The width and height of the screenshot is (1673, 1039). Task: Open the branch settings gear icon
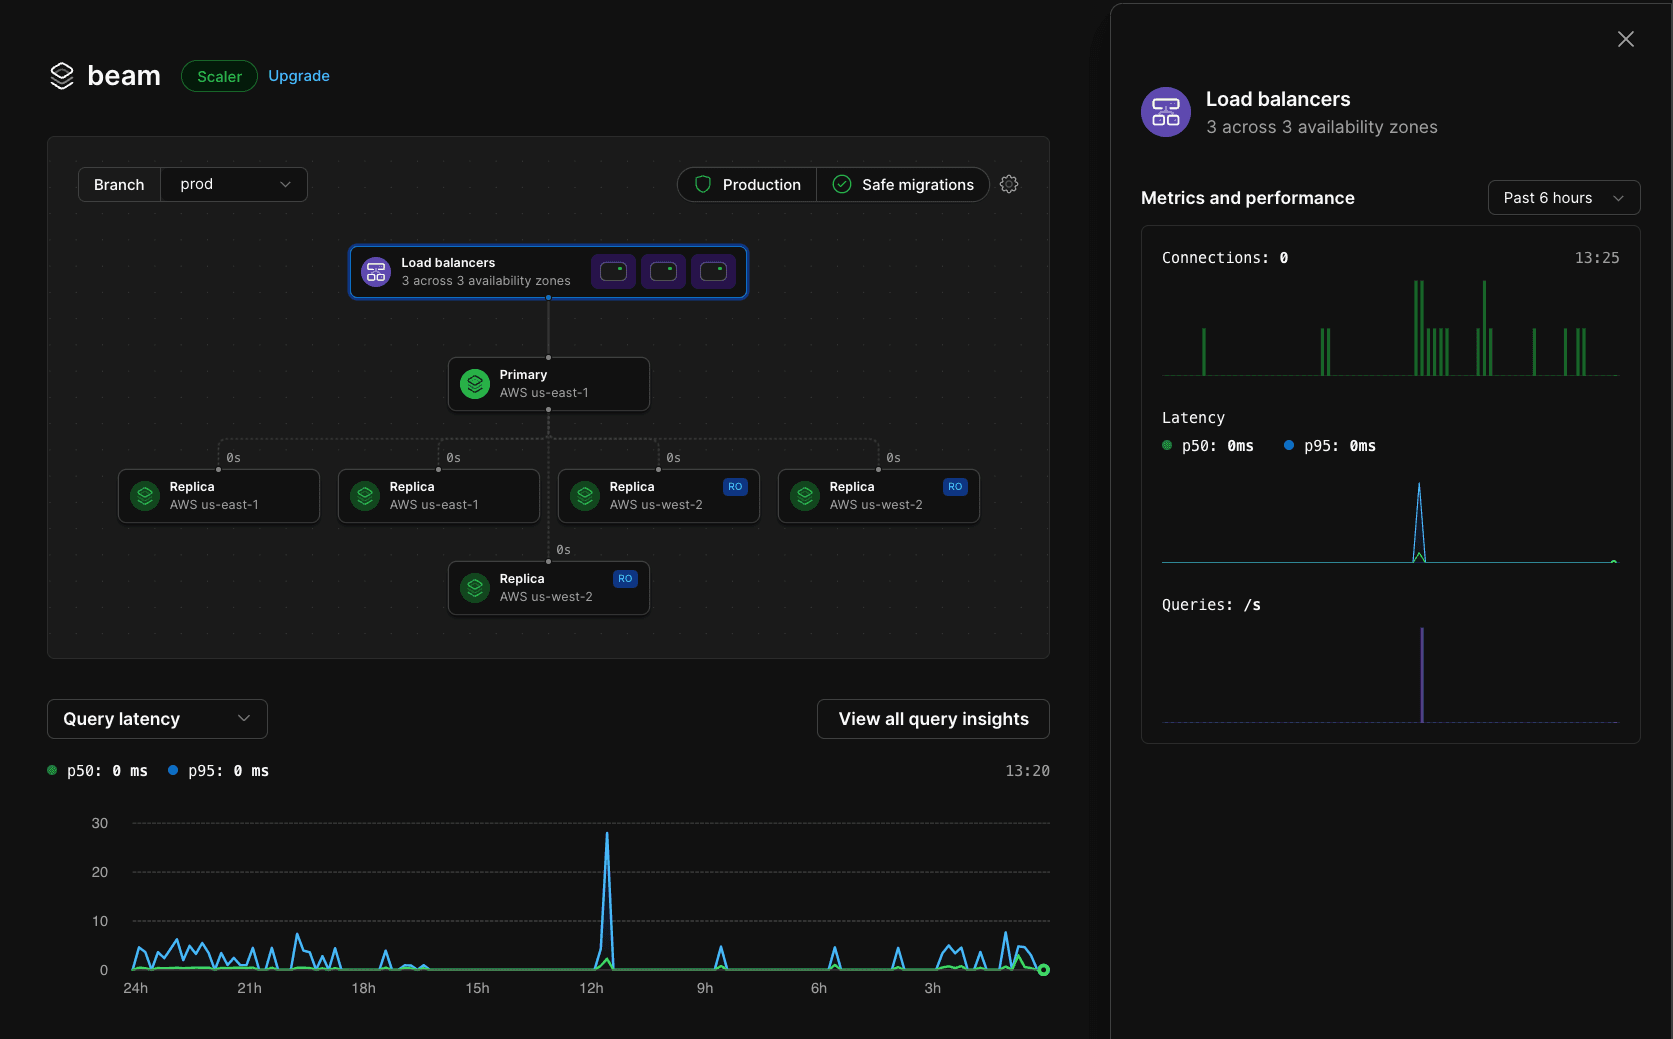[x=1009, y=184]
